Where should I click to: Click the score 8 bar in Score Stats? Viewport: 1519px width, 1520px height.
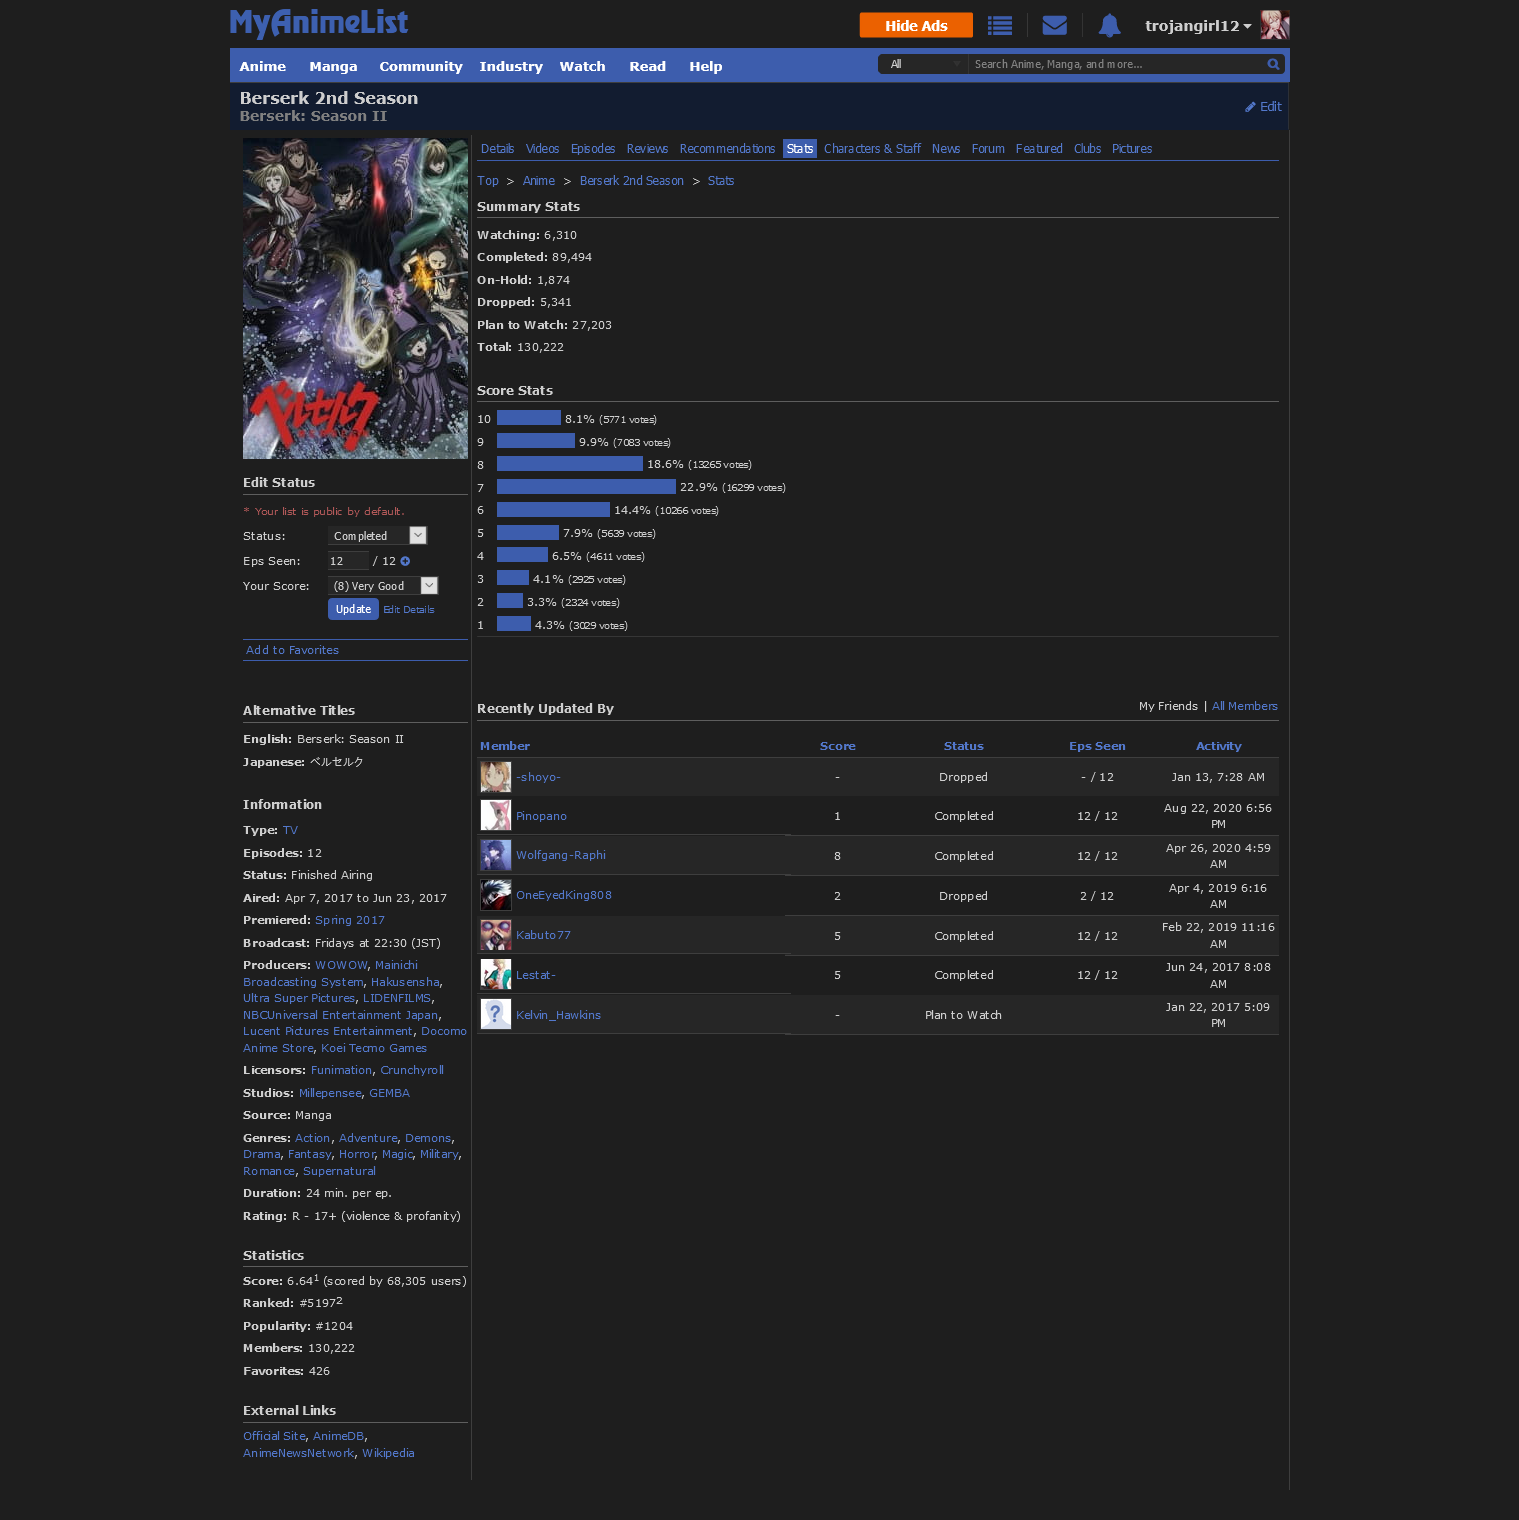(570, 464)
